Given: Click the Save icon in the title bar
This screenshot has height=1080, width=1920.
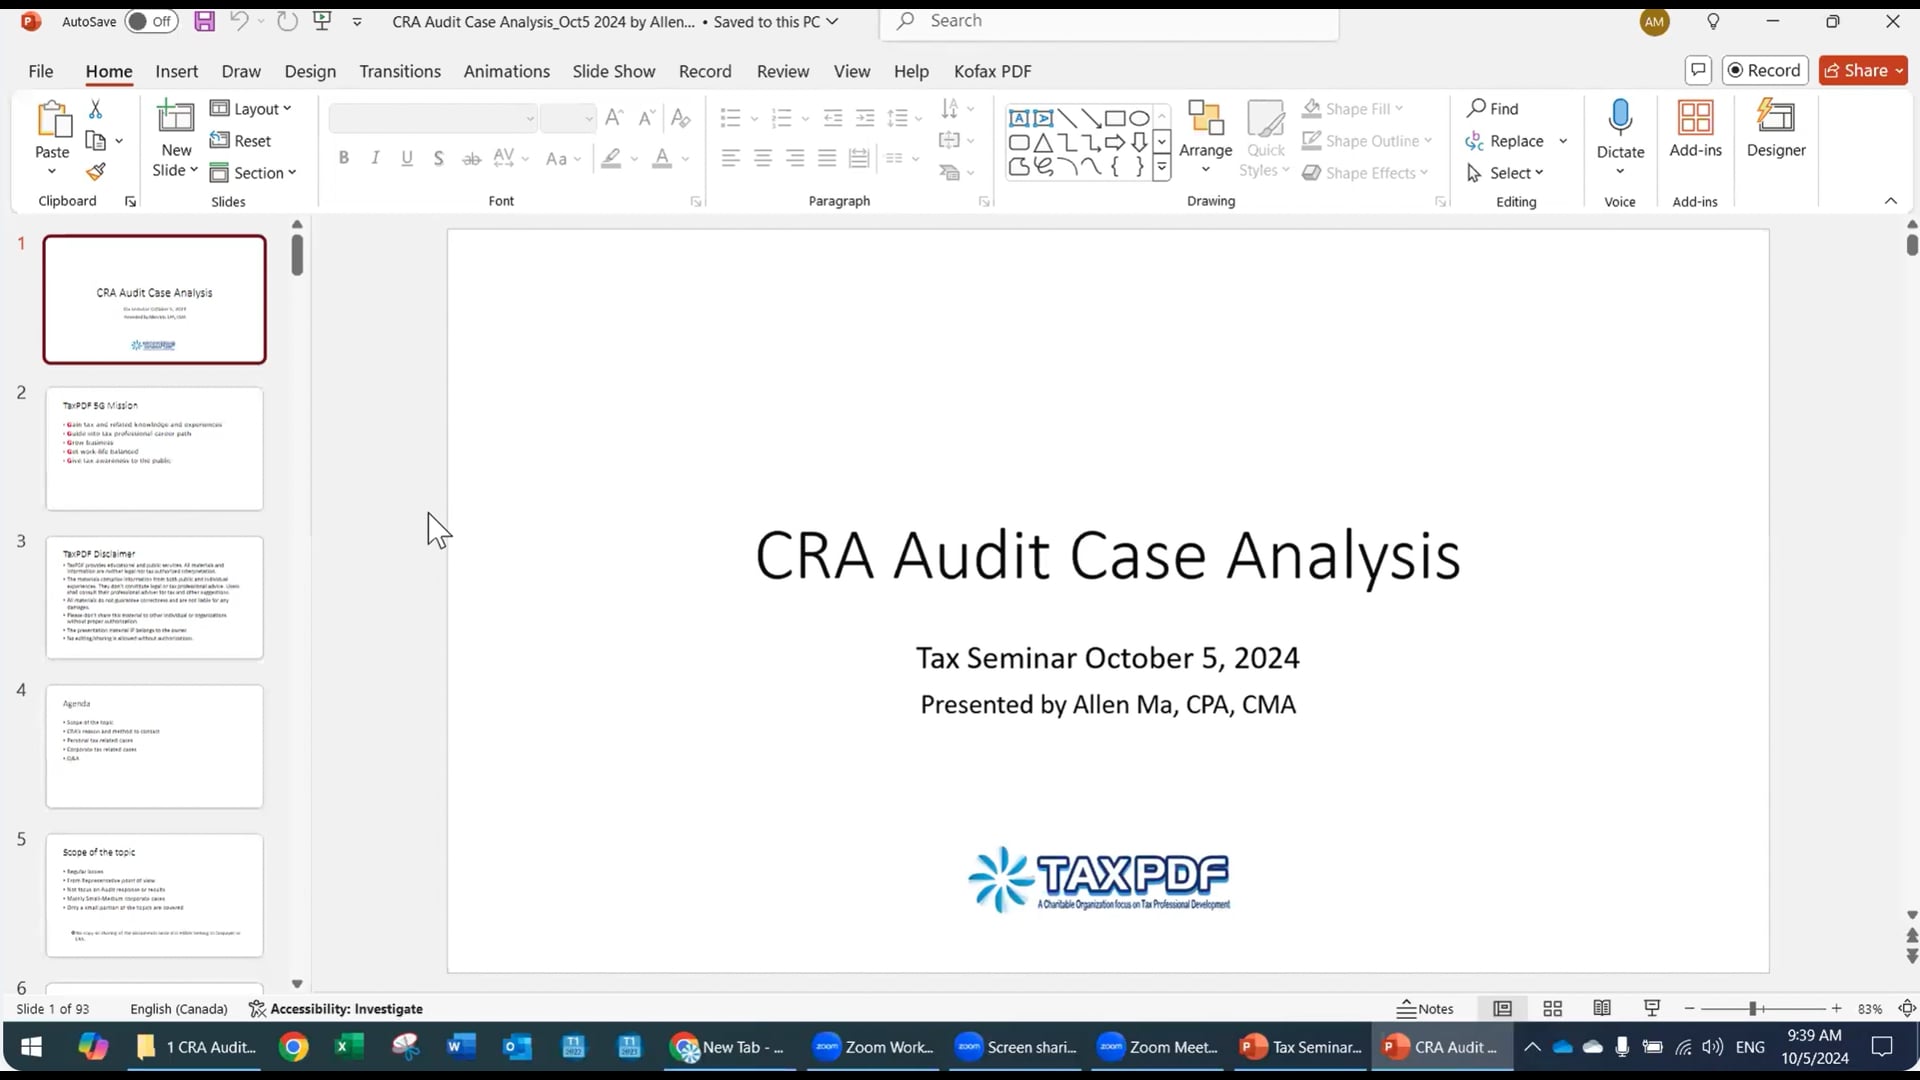Looking at the screenshot, I should [x=204, y=21].
